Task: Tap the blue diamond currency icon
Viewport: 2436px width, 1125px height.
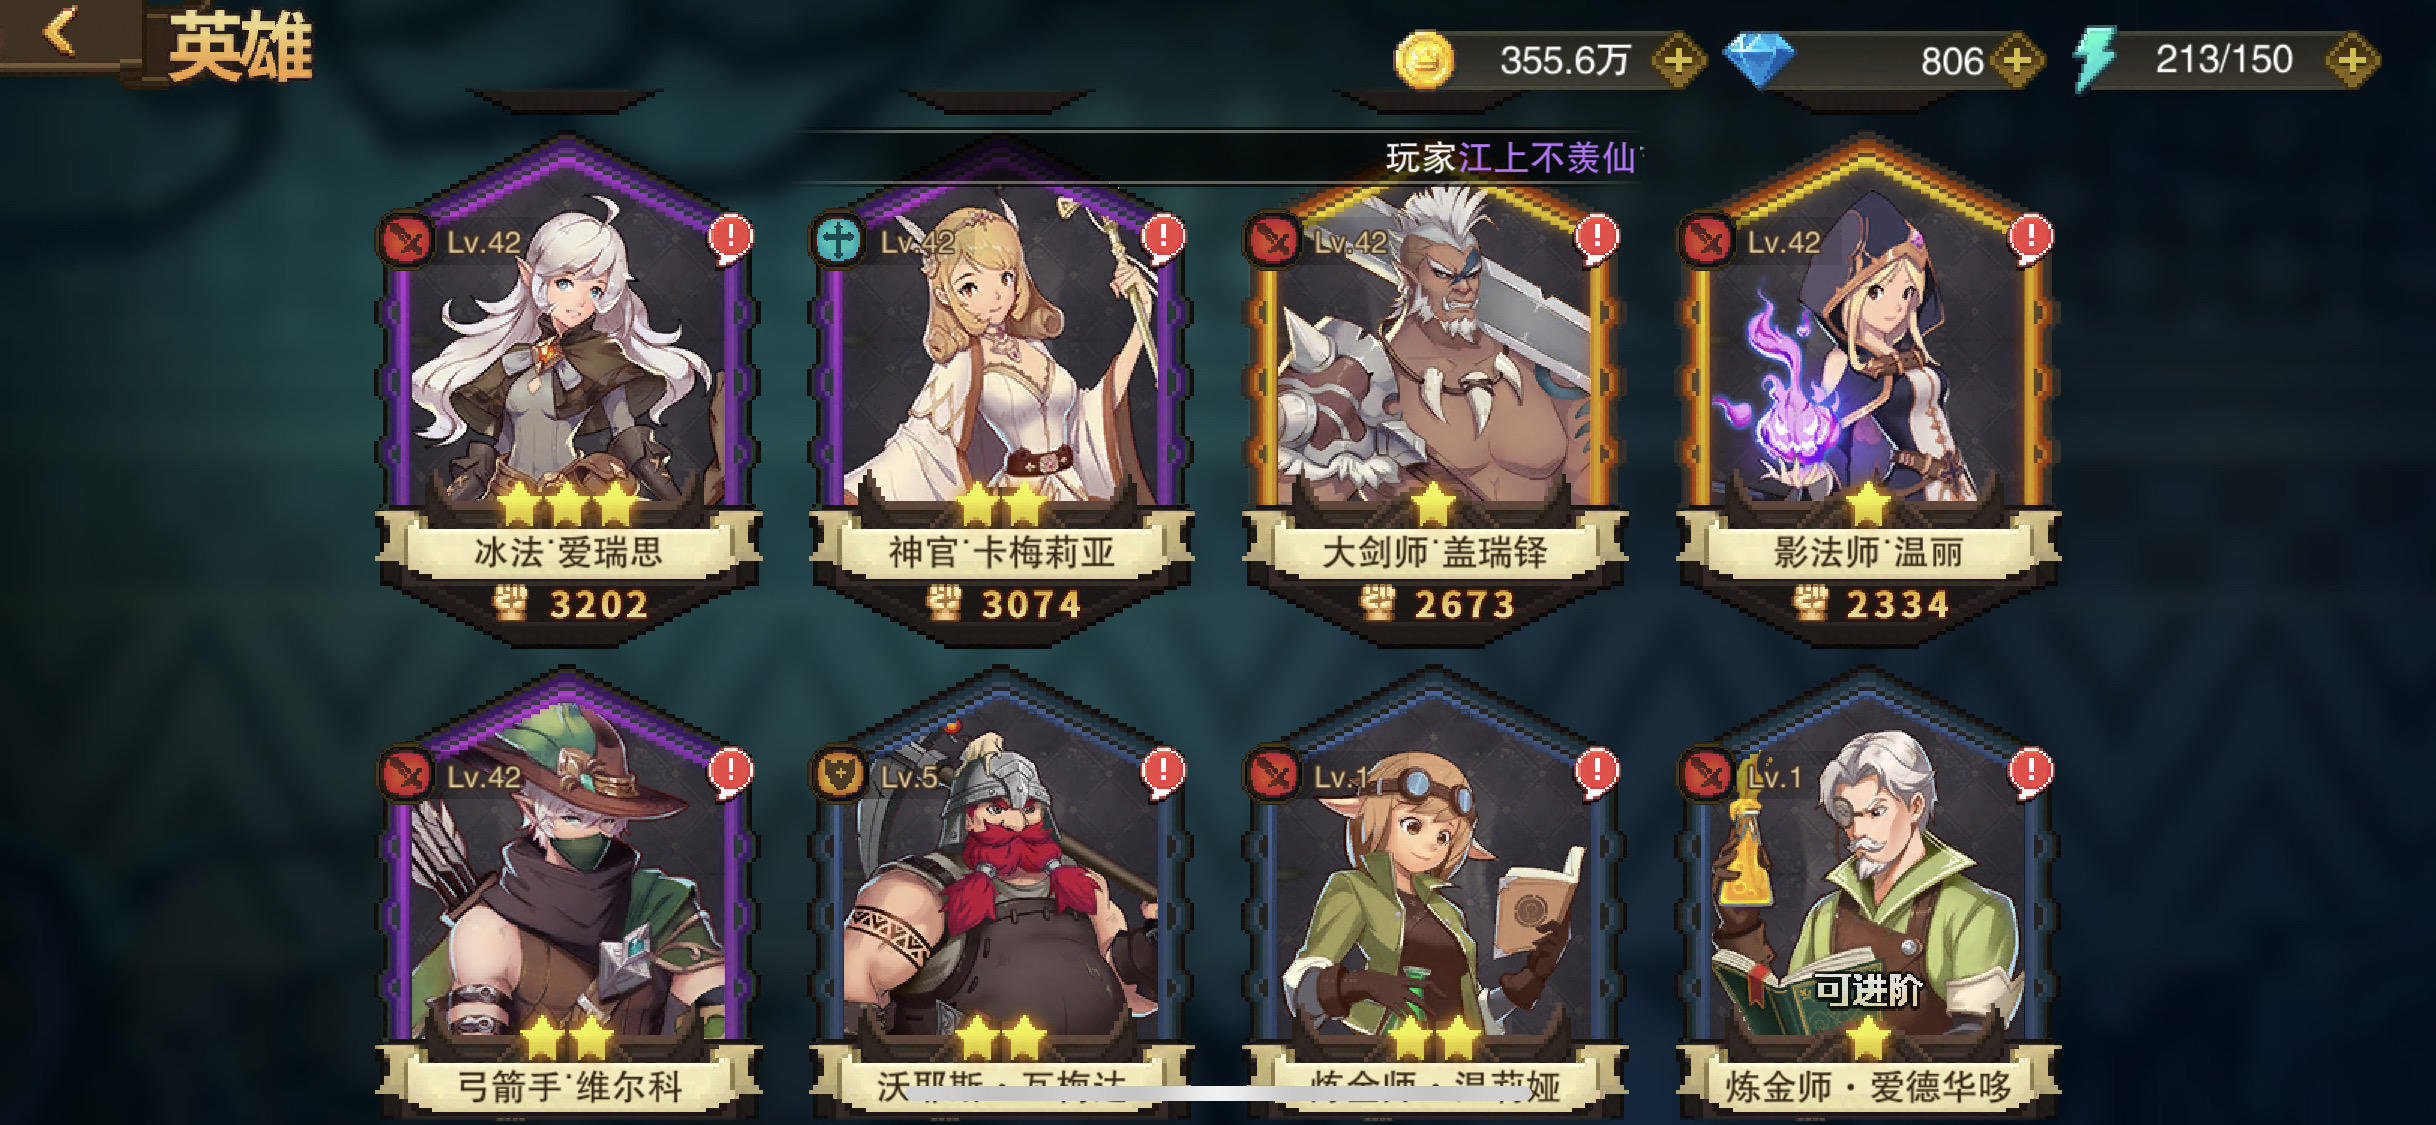Action: 1759,60
